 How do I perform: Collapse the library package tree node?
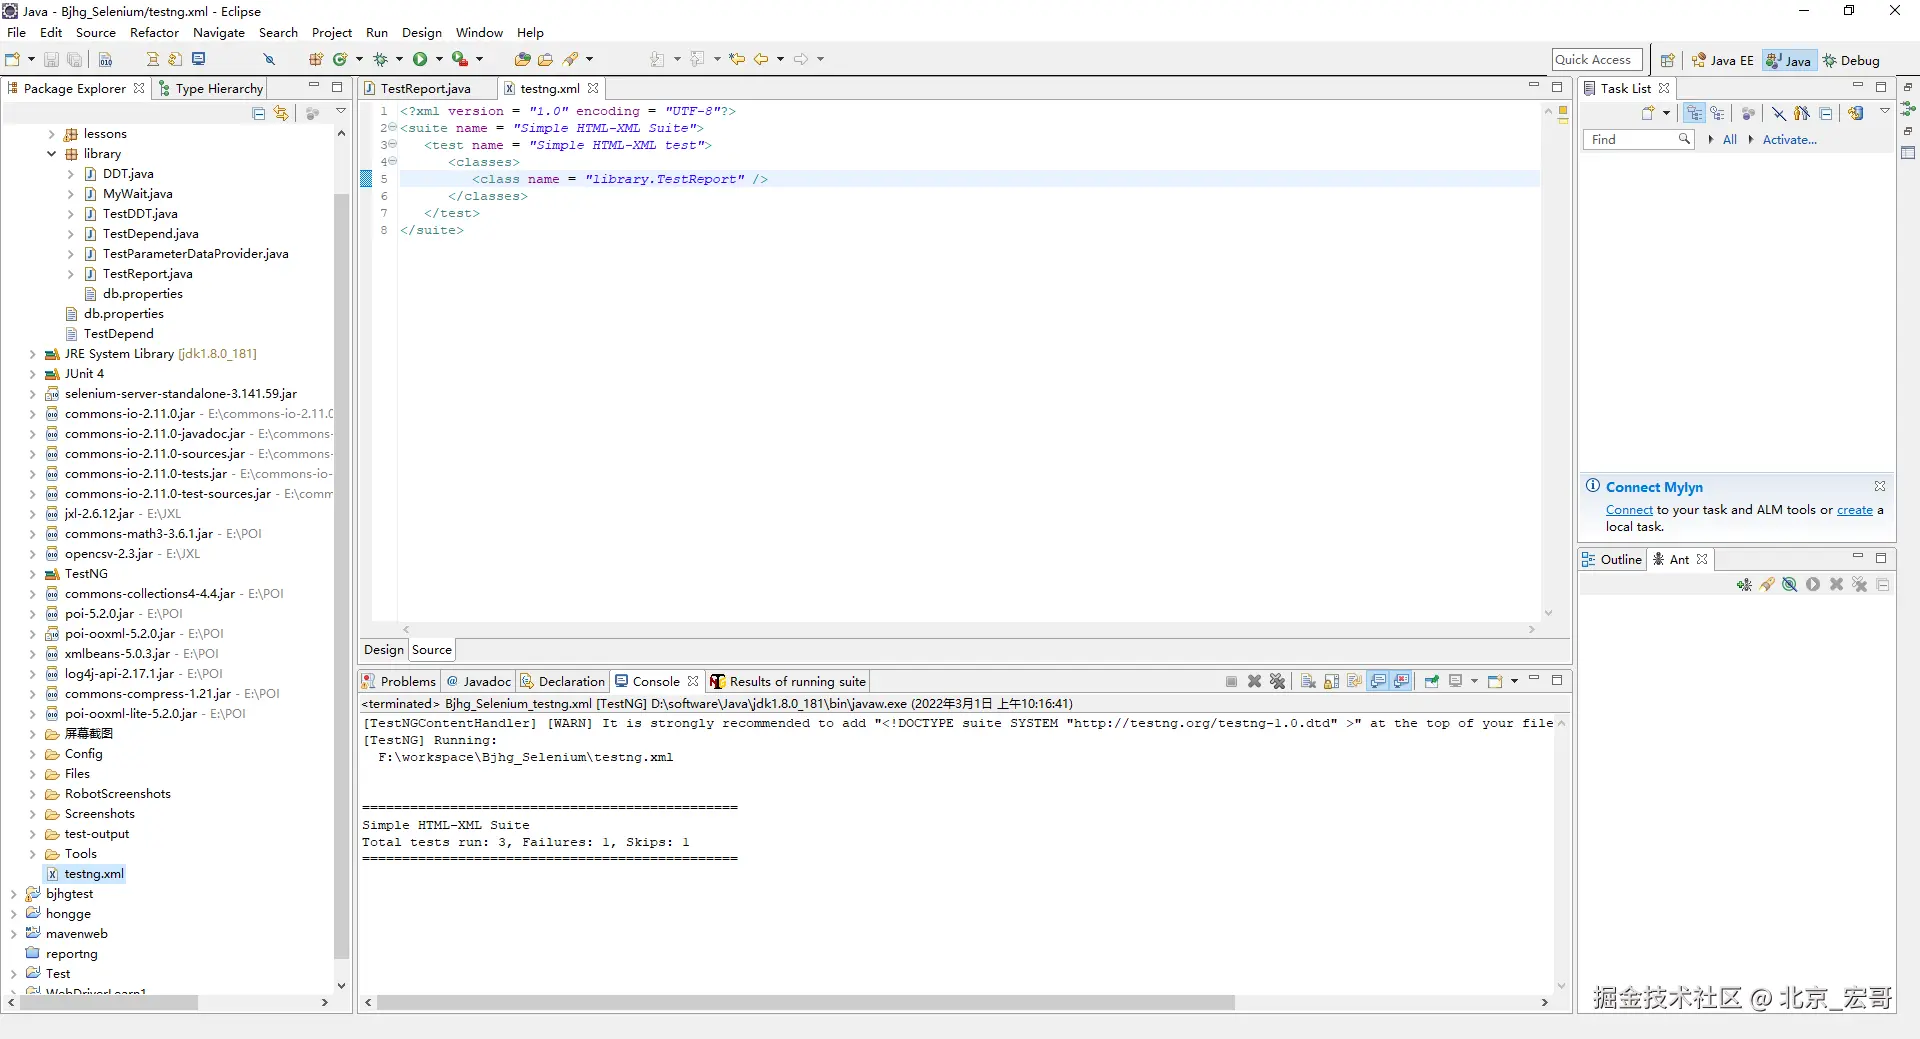tap(52, 154)
